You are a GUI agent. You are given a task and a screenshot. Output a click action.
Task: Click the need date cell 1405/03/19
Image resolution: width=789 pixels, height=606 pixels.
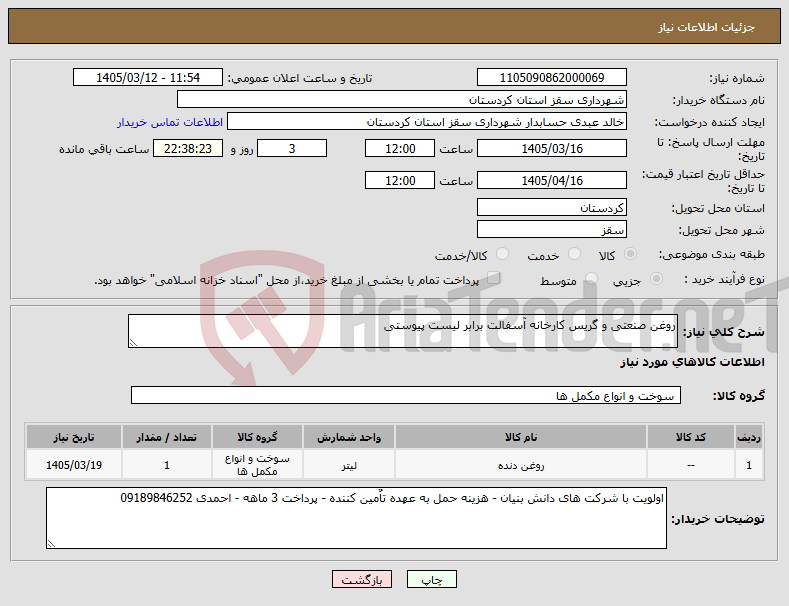[74, 465]
